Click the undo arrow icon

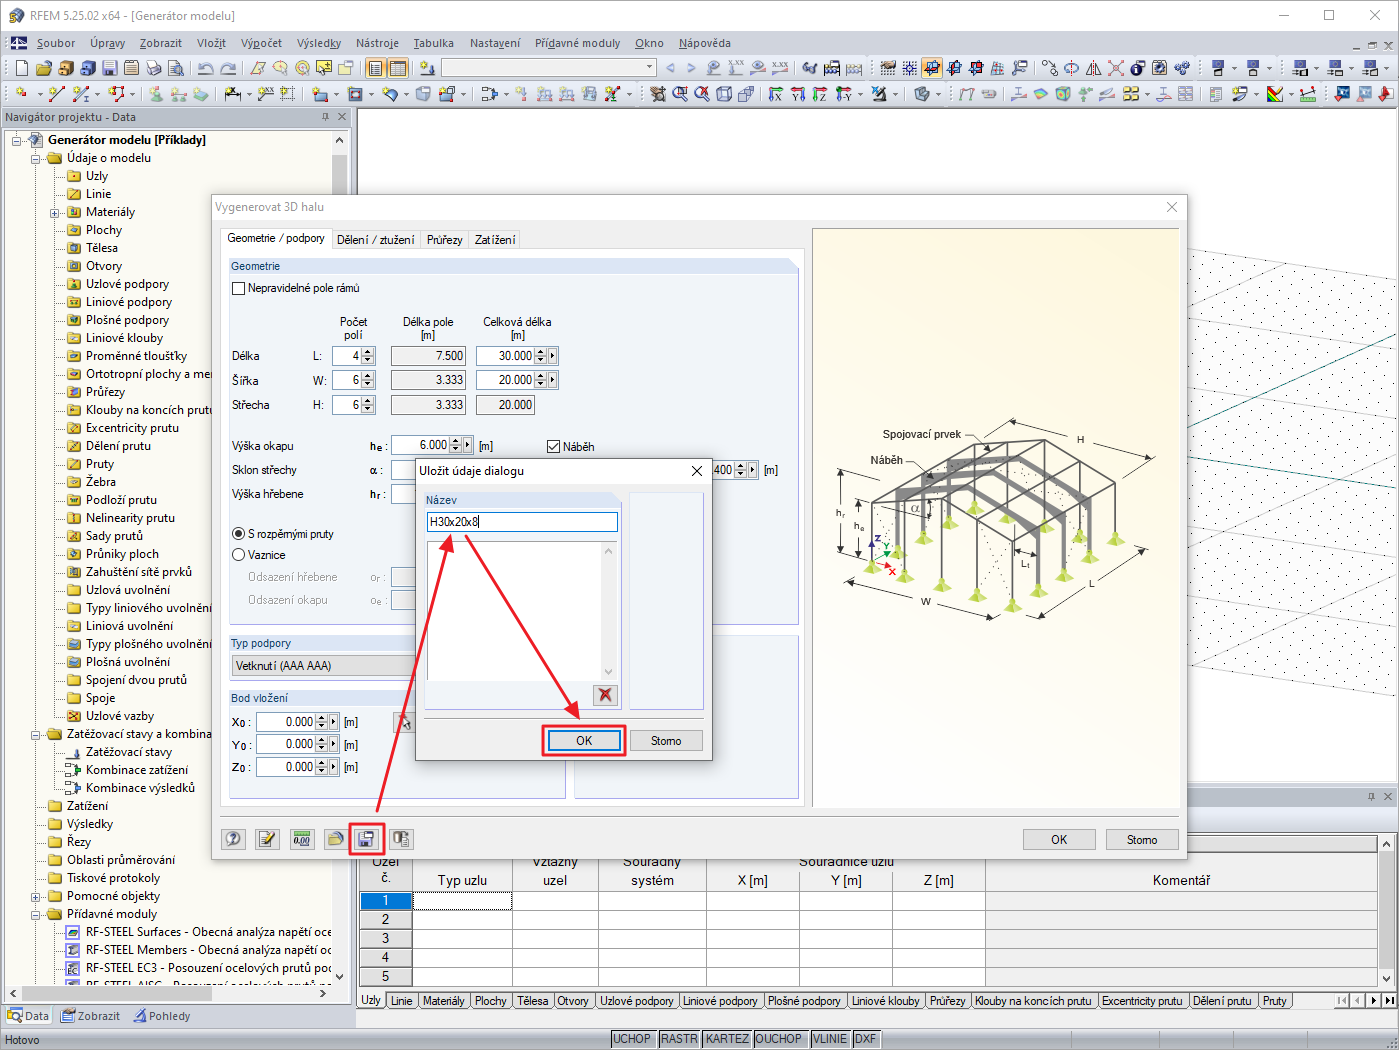(205, 68)
